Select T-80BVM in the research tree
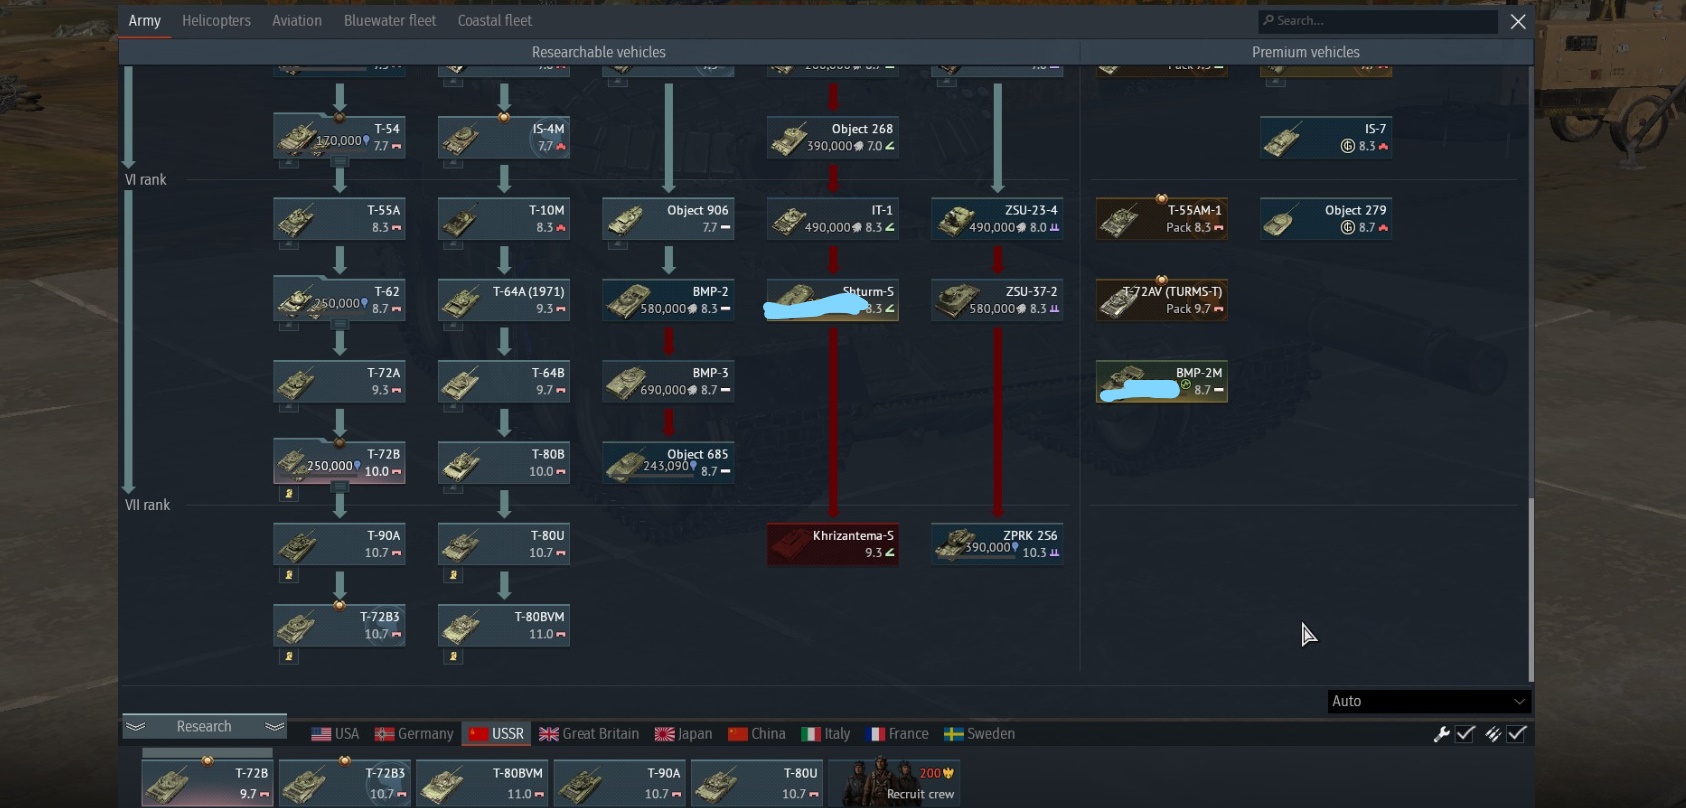 tap(504, 625)
